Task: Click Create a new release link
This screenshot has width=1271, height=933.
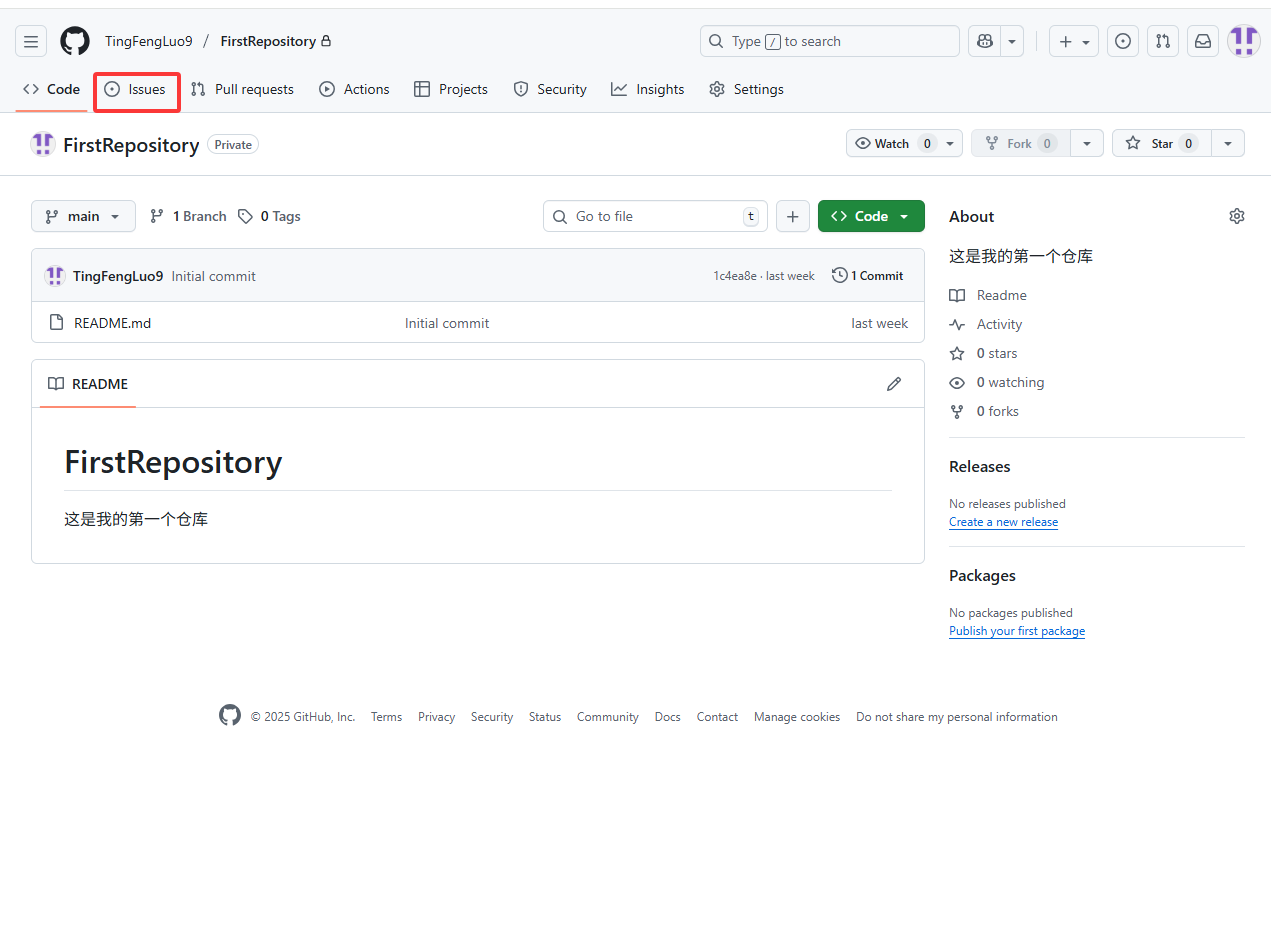Action: coord(1003,522)
